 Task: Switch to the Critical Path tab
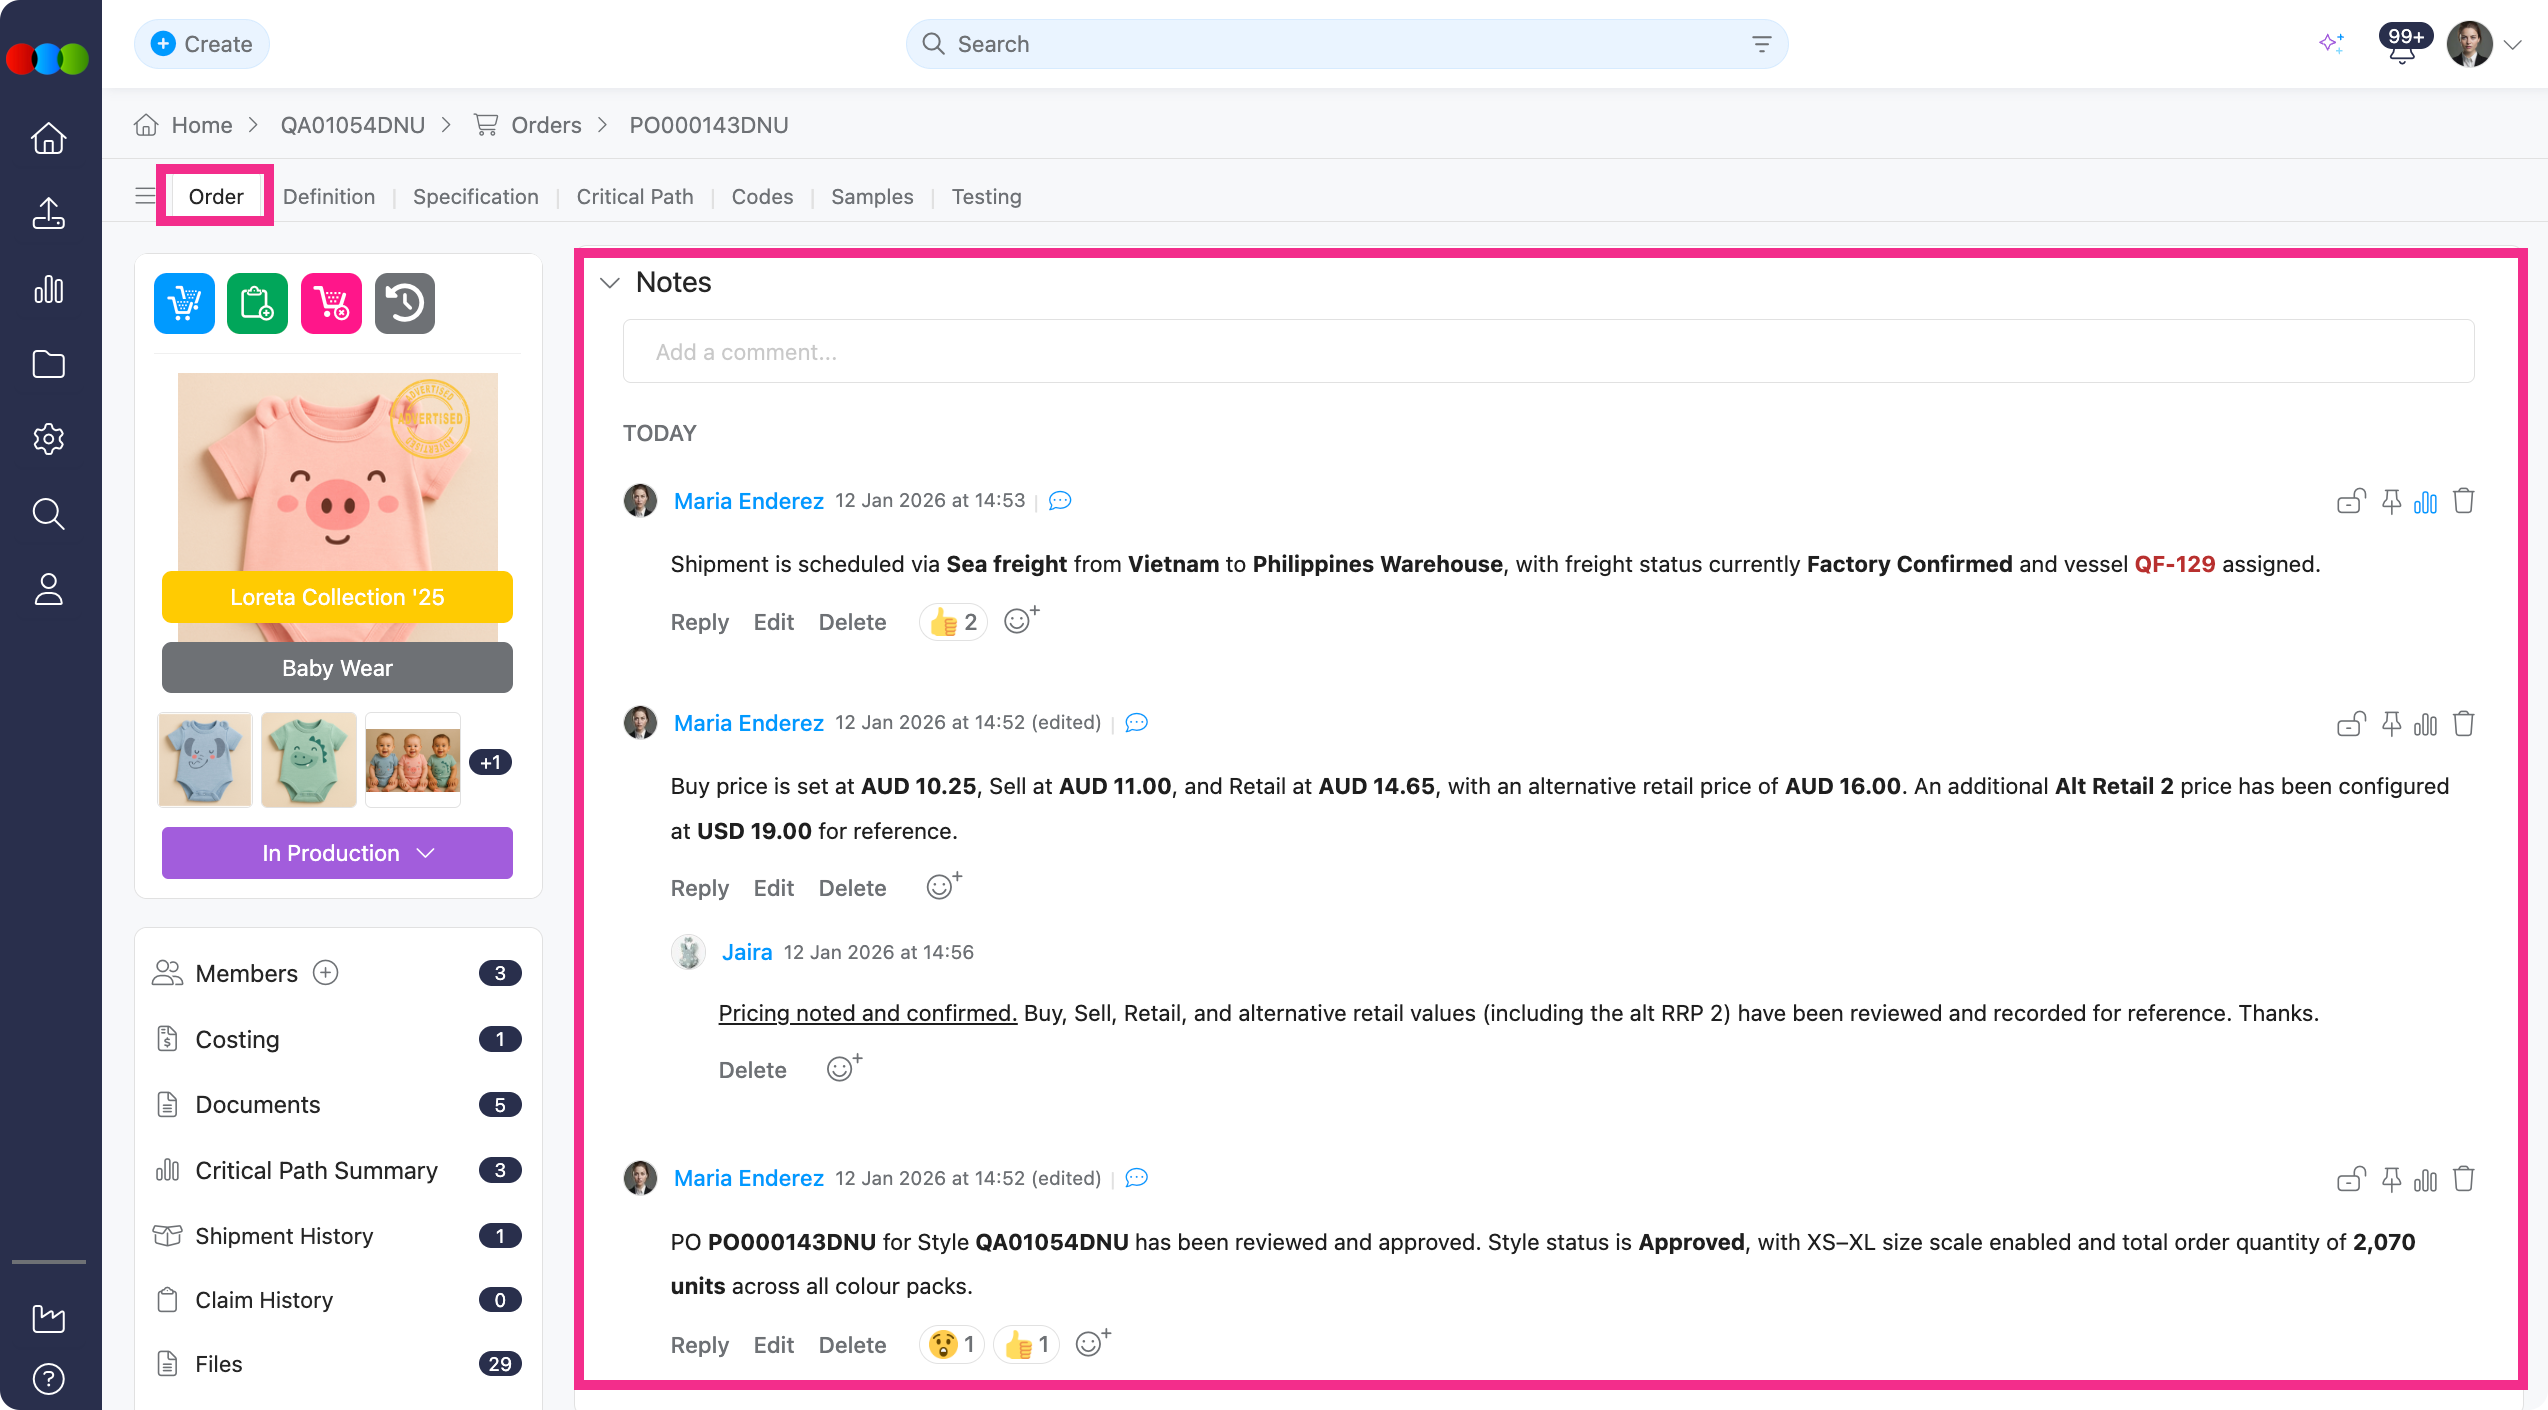click(634, 197)
